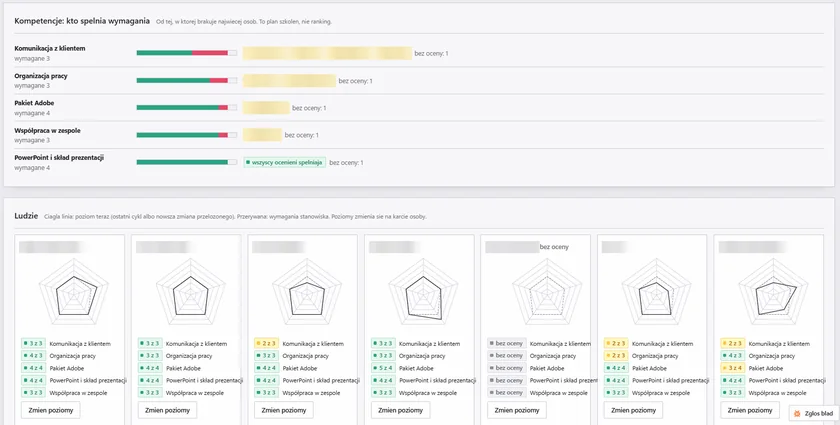840x425 pixels.
Task: Click 'bez oceny' label beside the blurred person name
Action: click(x=554, y=247)
